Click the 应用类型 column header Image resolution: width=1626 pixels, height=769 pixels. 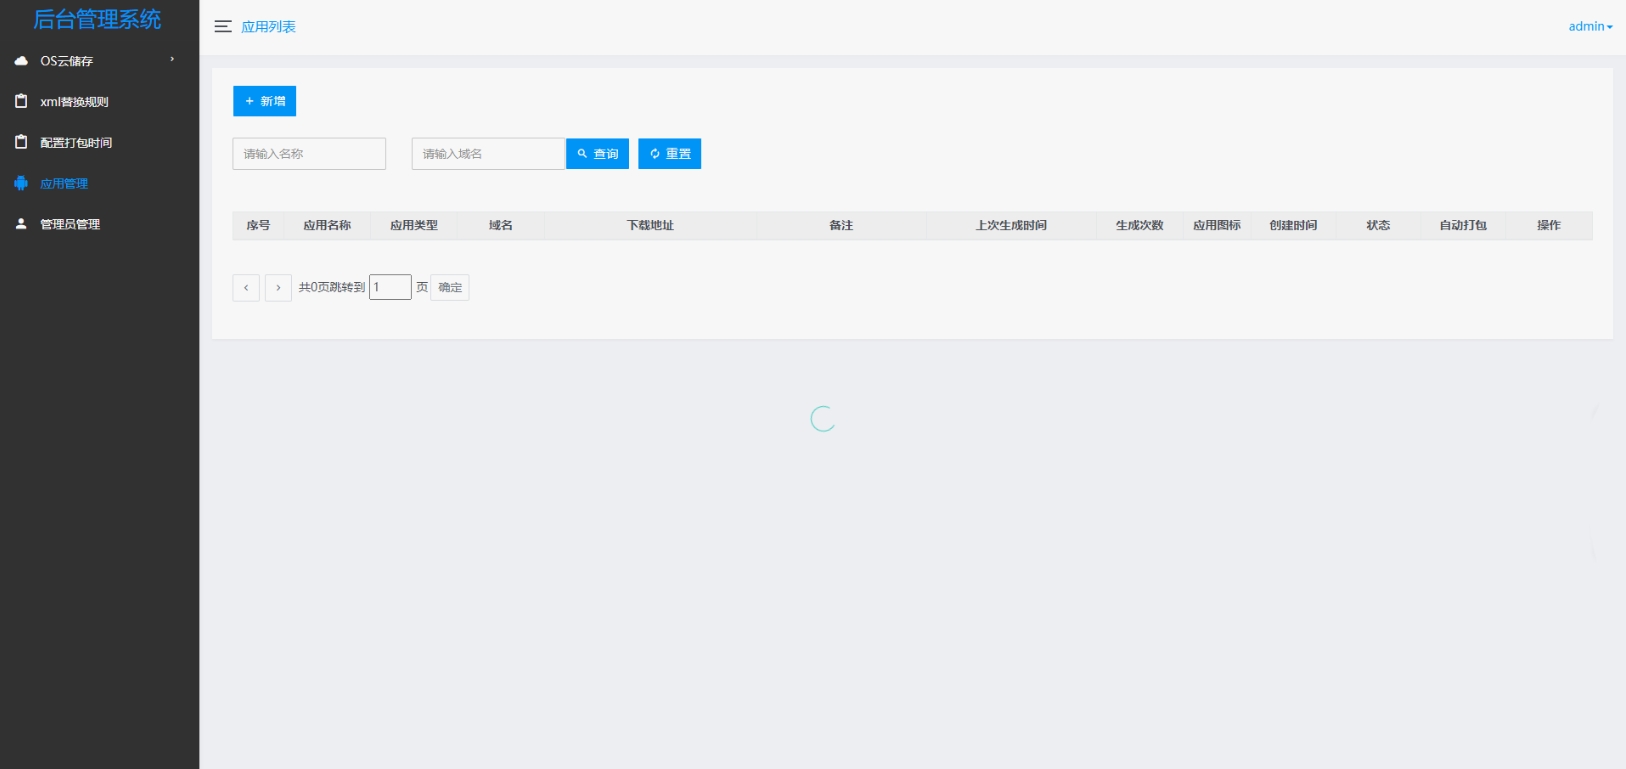click(414, 226)
